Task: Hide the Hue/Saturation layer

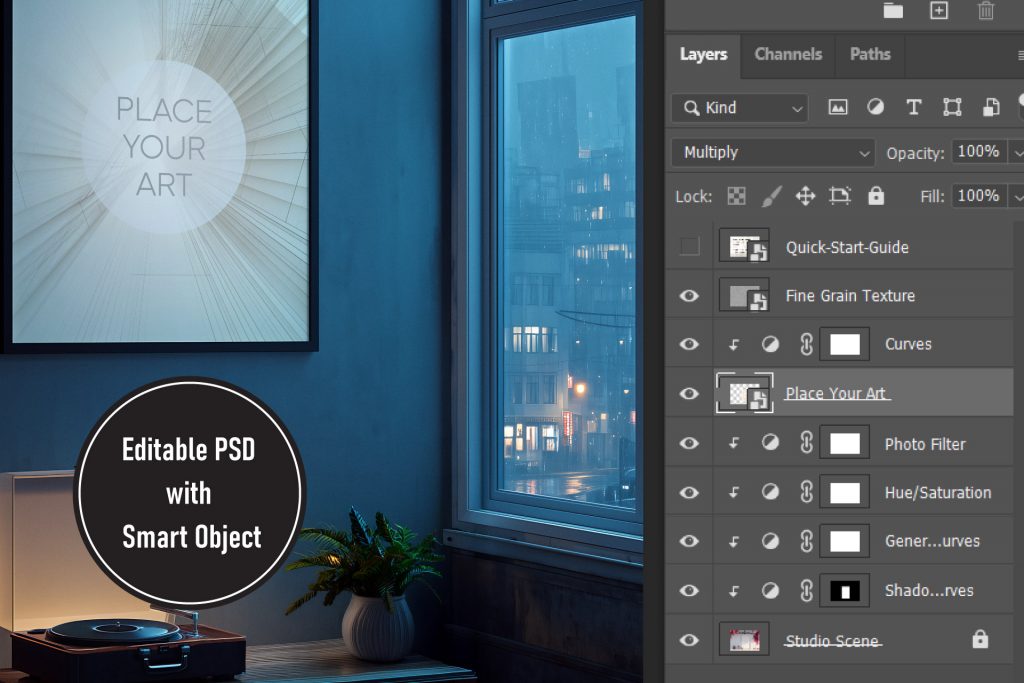Action: coord(689,492)
